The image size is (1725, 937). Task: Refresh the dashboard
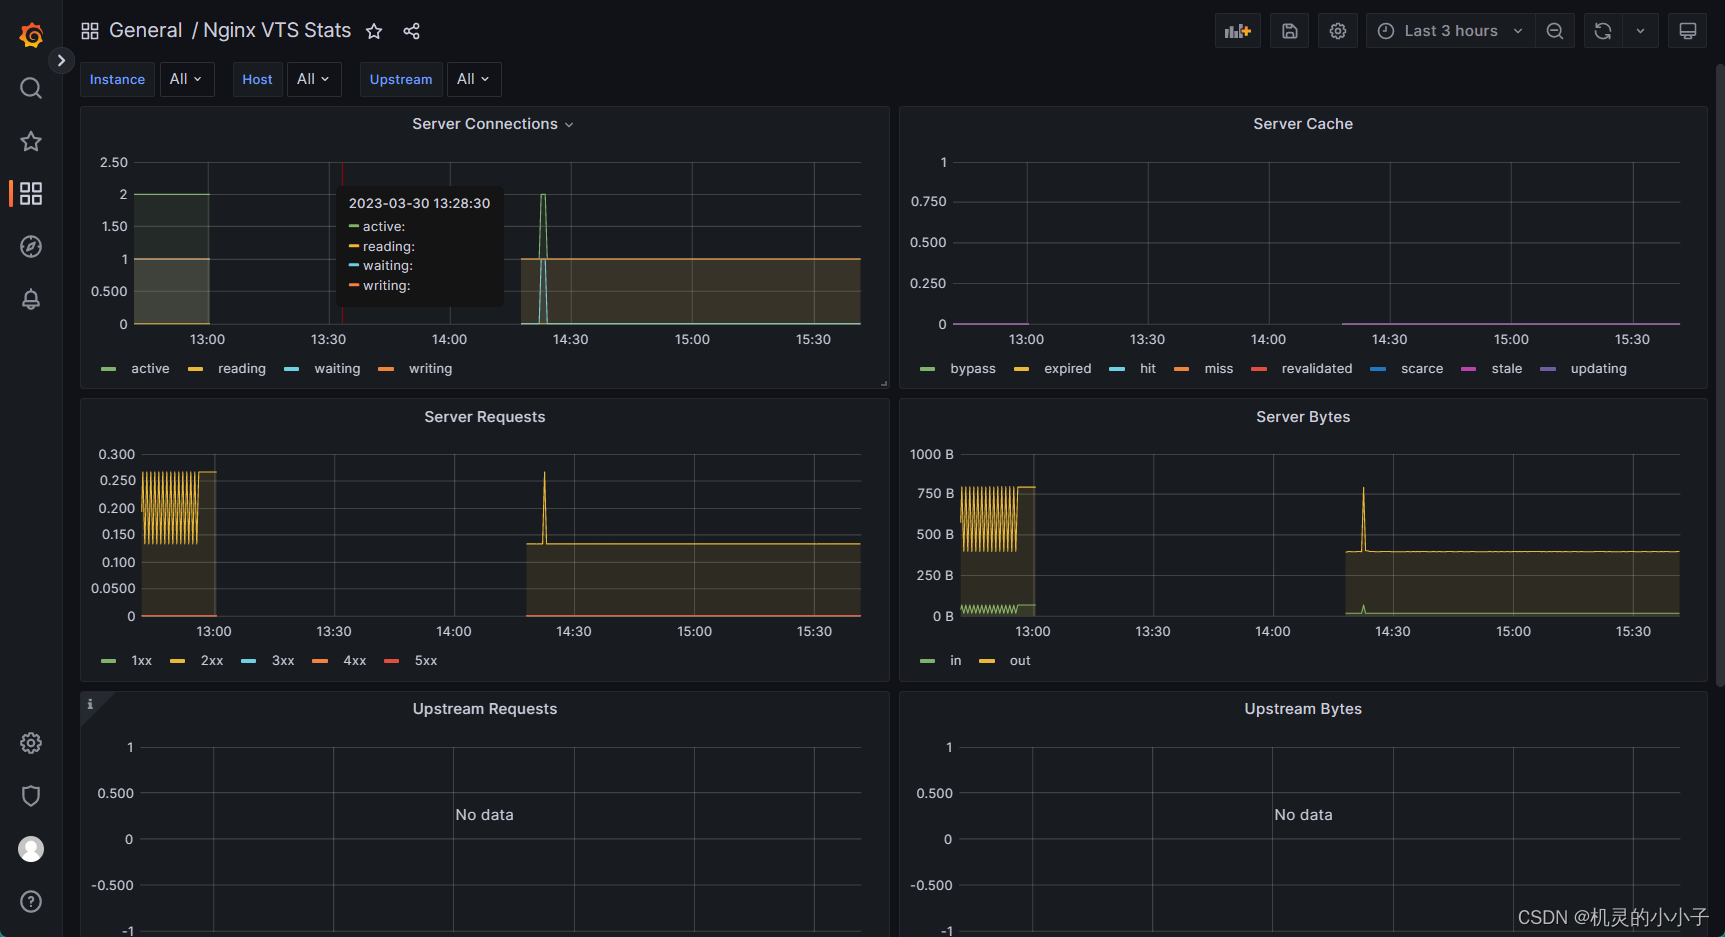coord(1603,31)
